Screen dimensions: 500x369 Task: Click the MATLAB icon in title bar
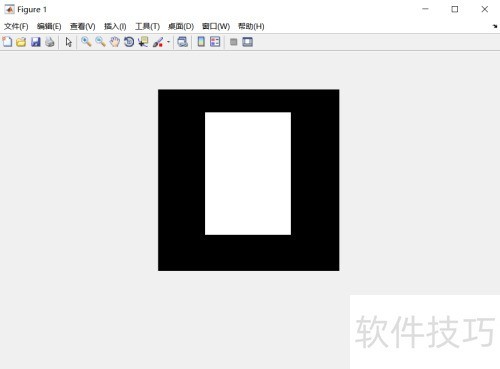click(x=9, y=9)
